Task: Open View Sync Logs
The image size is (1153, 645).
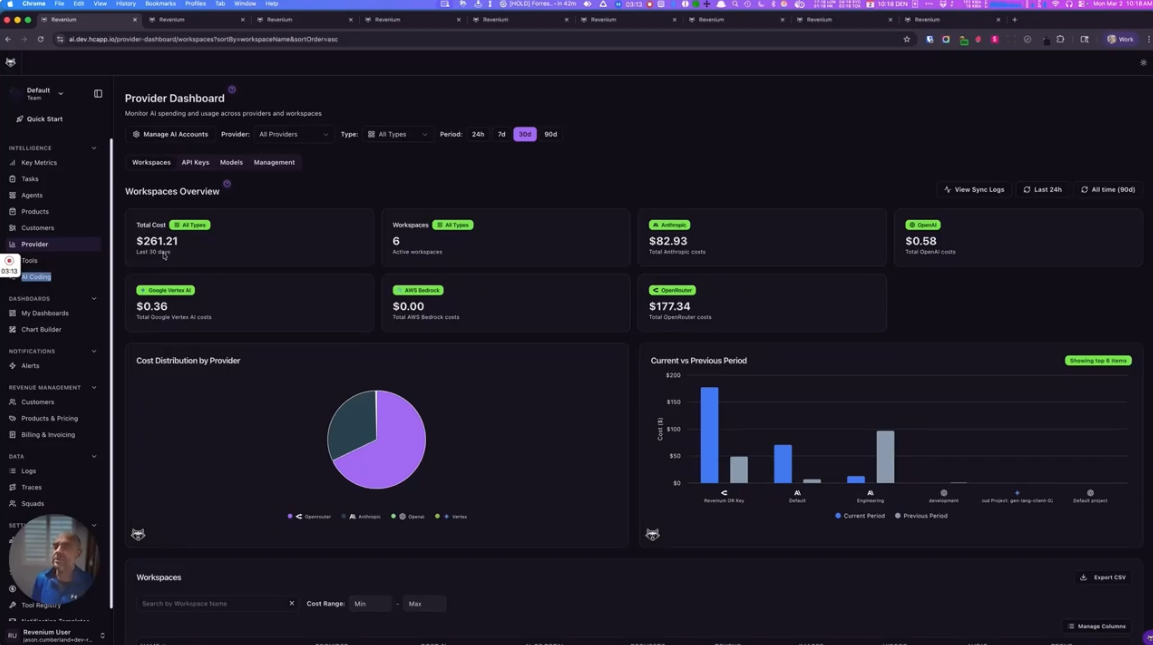Action: (x=973, y=189)
